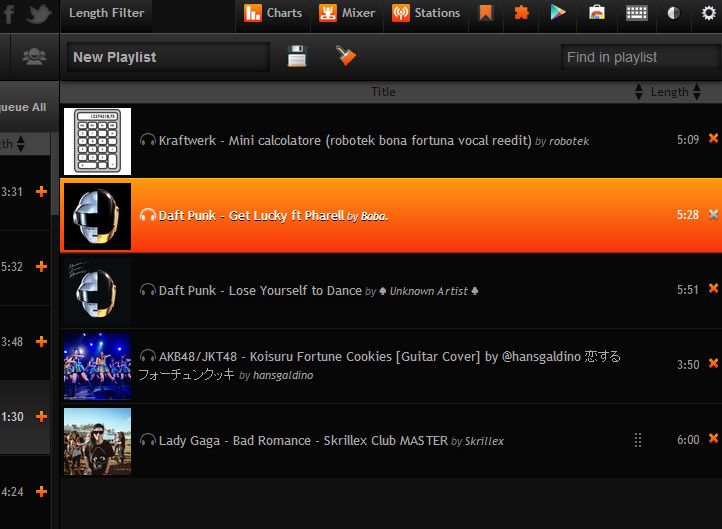This screenshot has width=722, height=529.
Task: Select the Lady Gaga Skrillex thumbnail
Action: pyautogui.click(x=97, y=442)
